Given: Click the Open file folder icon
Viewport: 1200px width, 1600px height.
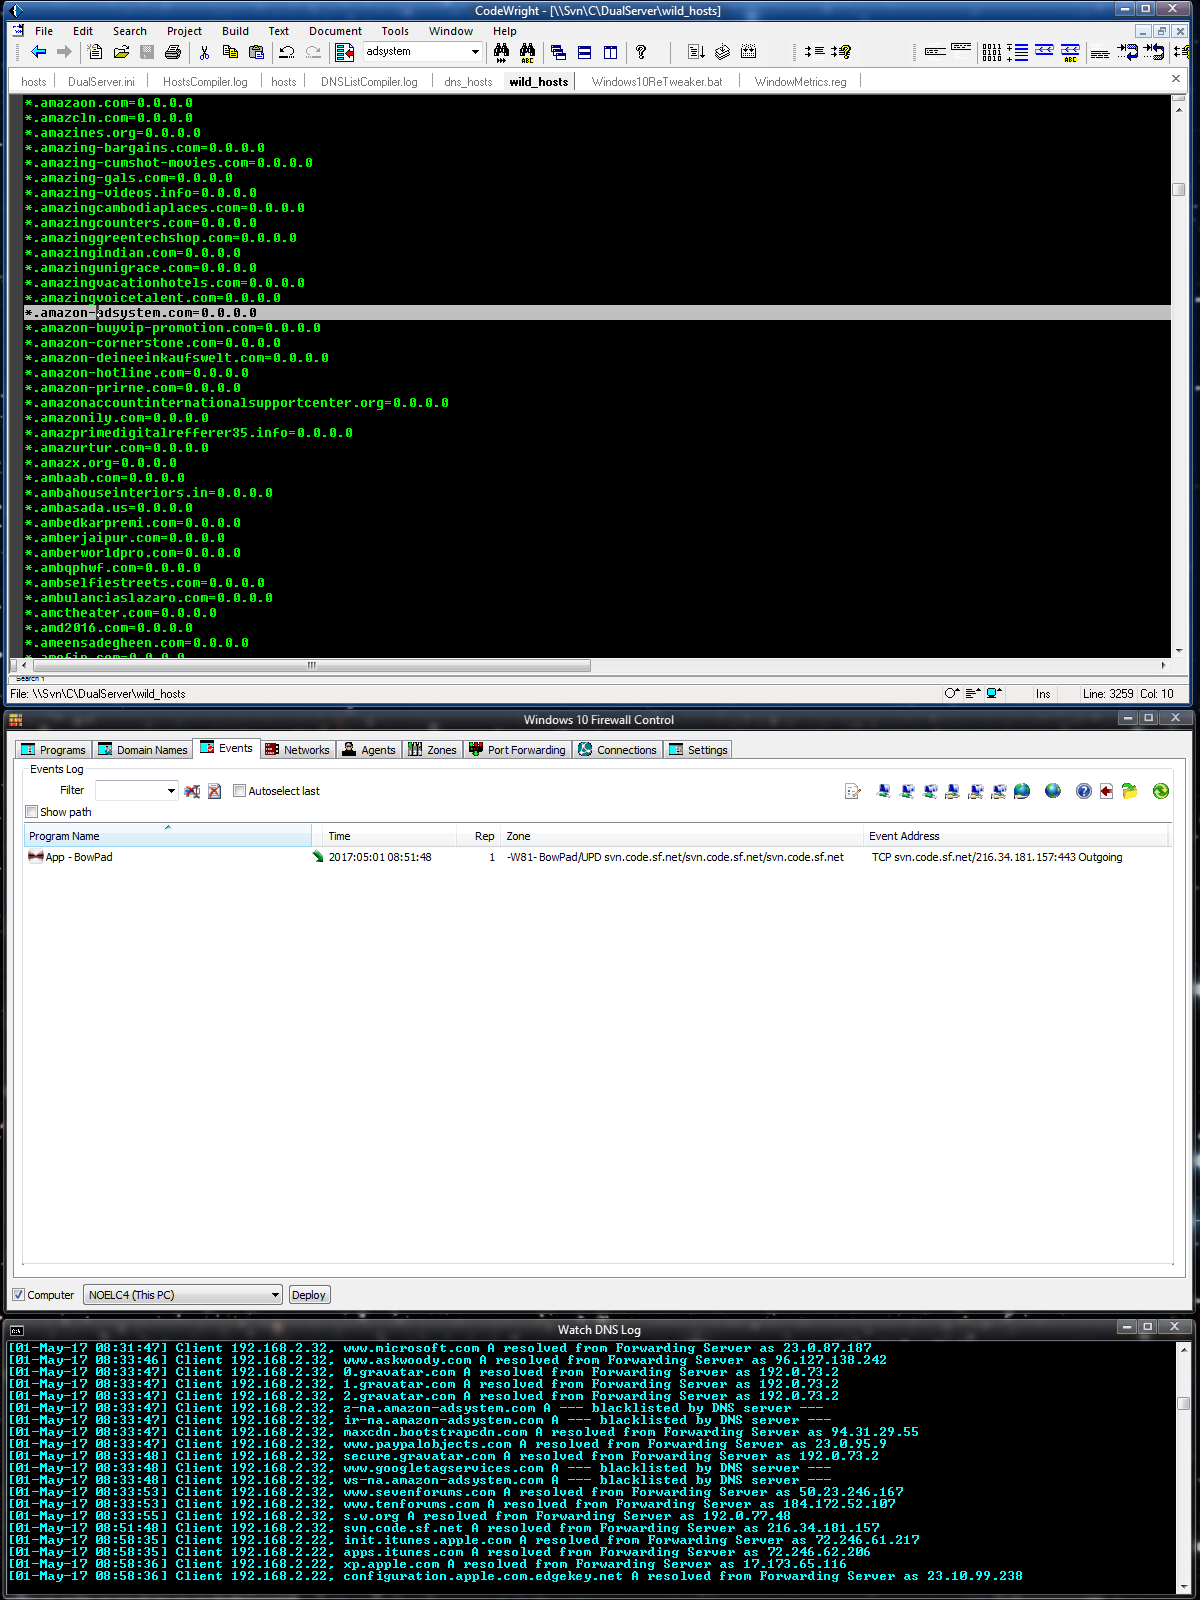Looking at the screenshot, I should [121, 52].
